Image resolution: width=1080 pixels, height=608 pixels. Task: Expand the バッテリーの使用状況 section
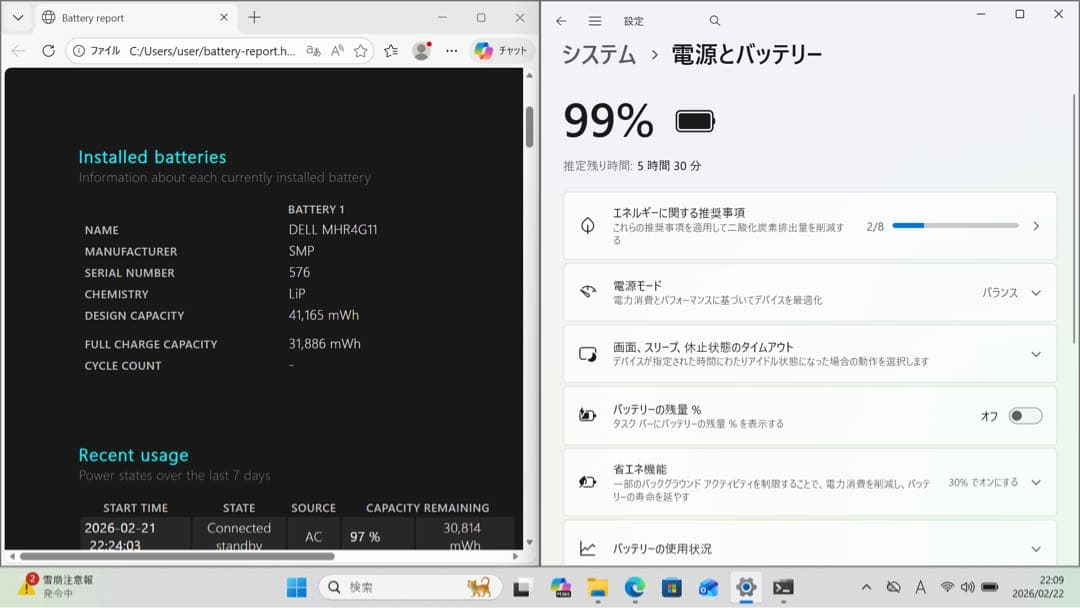[x=1037, y=548]
